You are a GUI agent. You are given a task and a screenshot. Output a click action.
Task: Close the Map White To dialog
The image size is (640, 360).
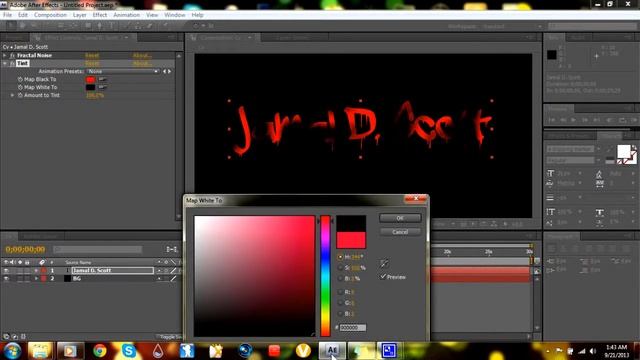[x=416, y=198]
